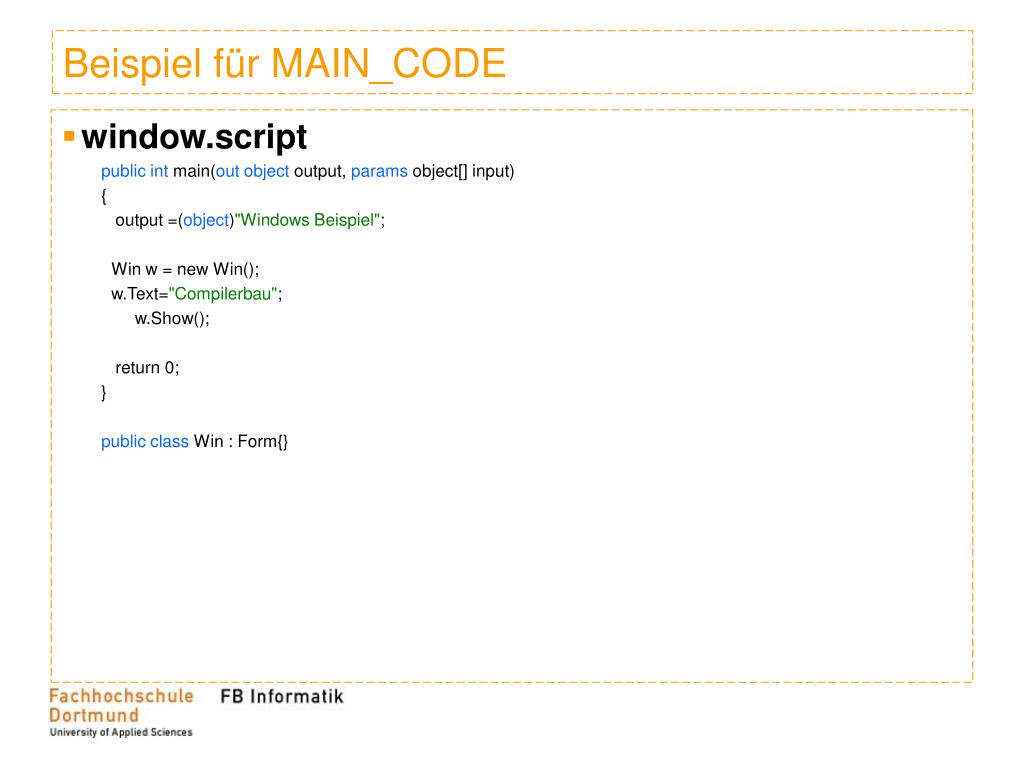Viewport: 1024px width, 768px height.
Task: Click the 'Fachhochschule Dortmund' logo text
Action: pos(121,705)
